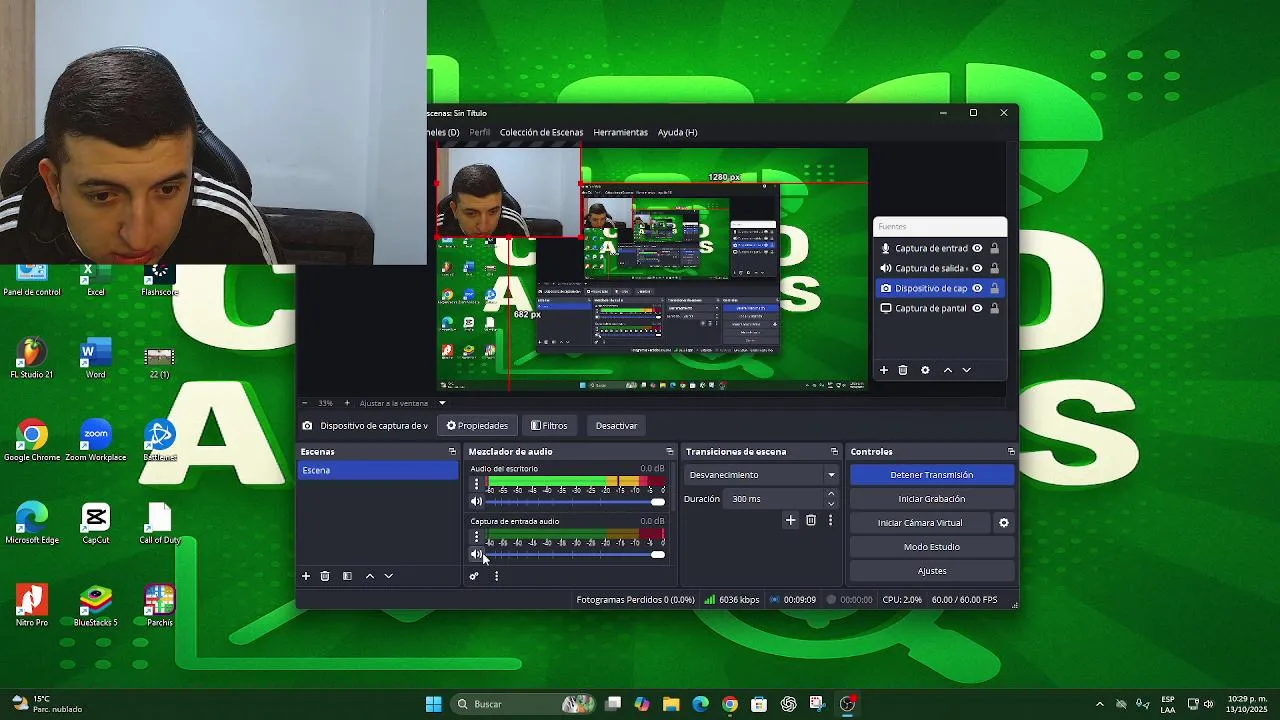Open Ajustes settings button

pyautogui.click(x=931, y=571)
